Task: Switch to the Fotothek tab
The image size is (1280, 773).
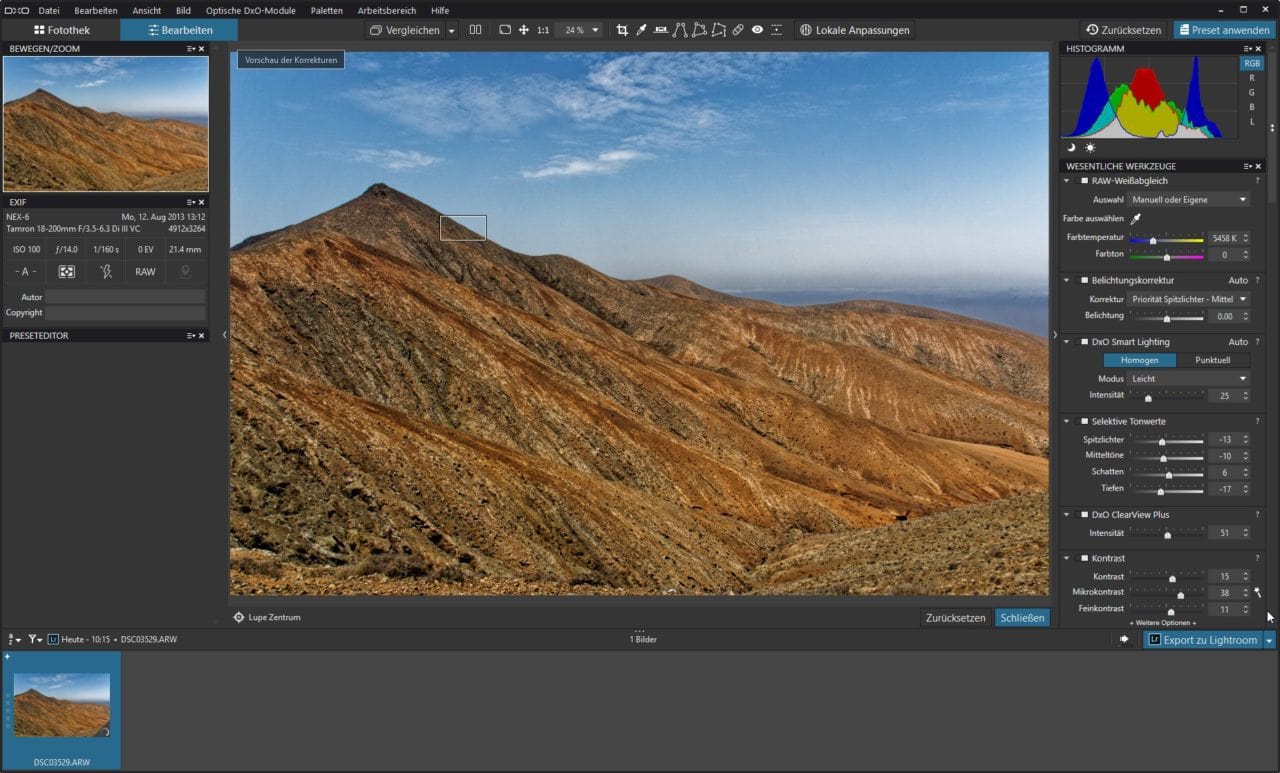Action: [61, 30]
